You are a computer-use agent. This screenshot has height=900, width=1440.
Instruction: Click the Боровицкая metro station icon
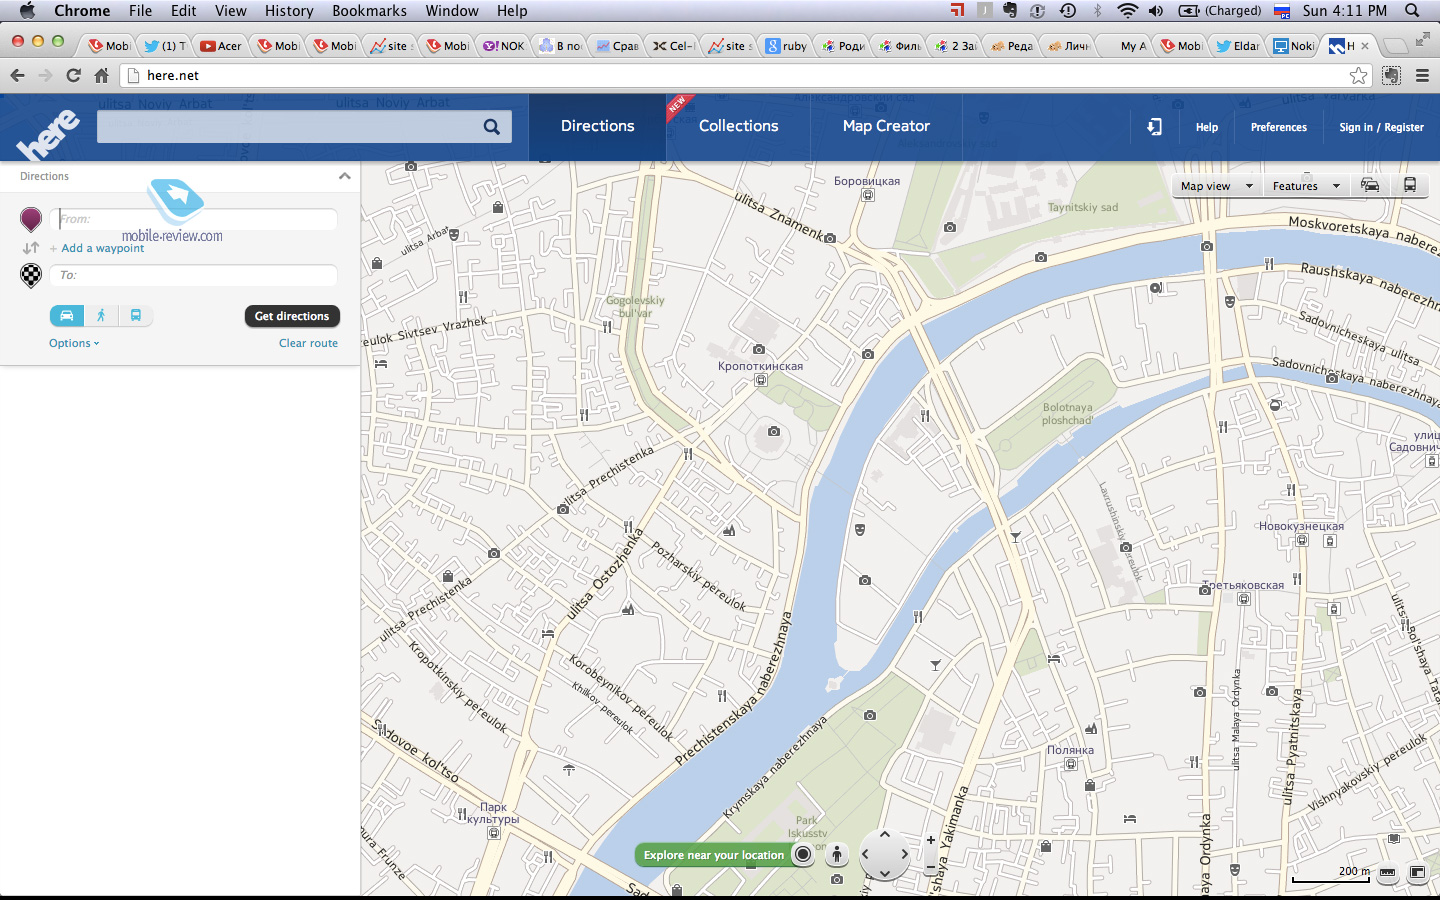[868, 195]
